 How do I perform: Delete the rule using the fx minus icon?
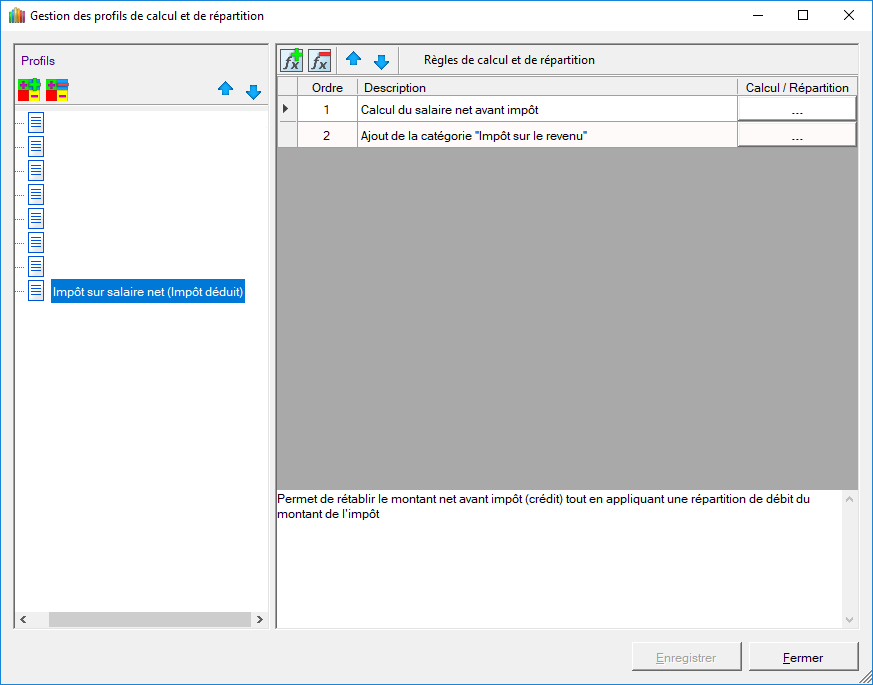(x=319, y=61)
